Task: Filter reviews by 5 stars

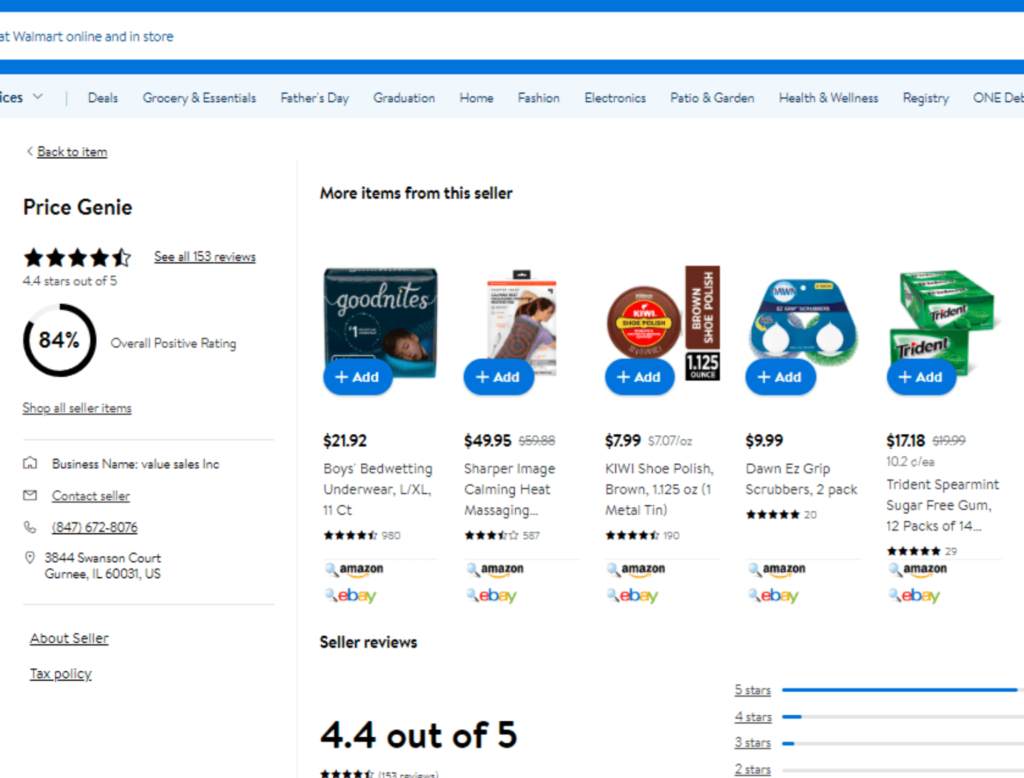Action: tap(753, 690)
